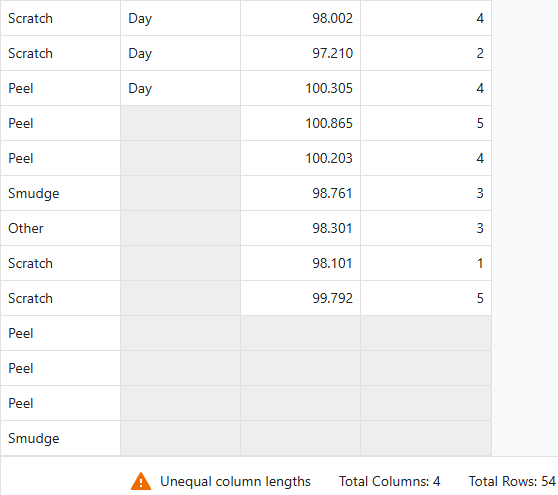Click the cell showing 100.203

pos(300,158)
